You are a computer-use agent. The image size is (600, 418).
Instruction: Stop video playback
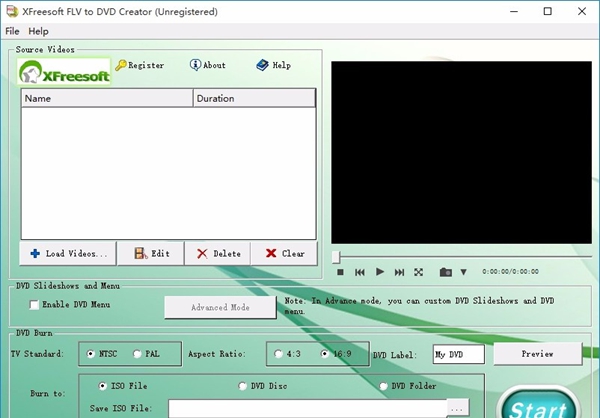click(x=340, y=272)
